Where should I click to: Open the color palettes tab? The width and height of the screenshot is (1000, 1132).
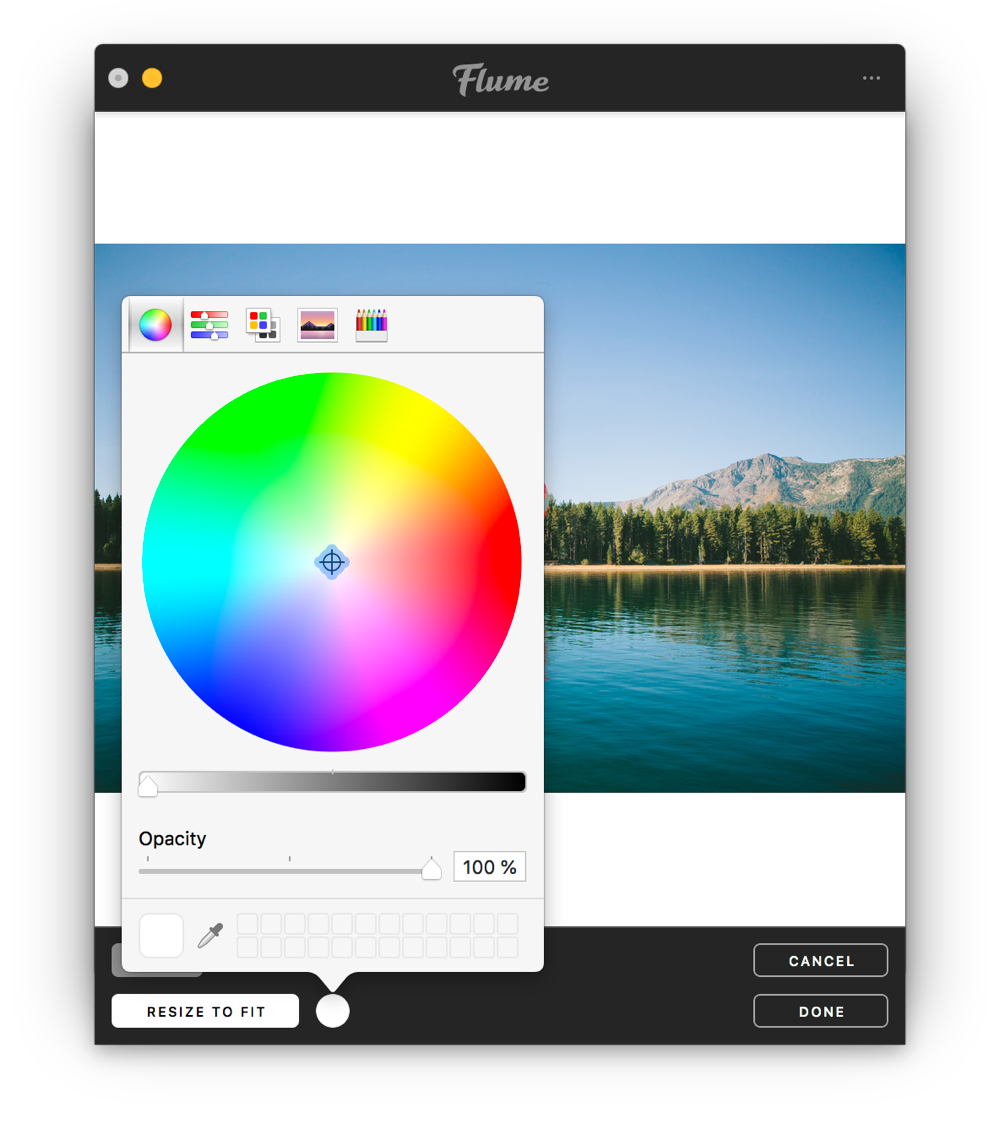pyautogui.click(x=263, y=325)
